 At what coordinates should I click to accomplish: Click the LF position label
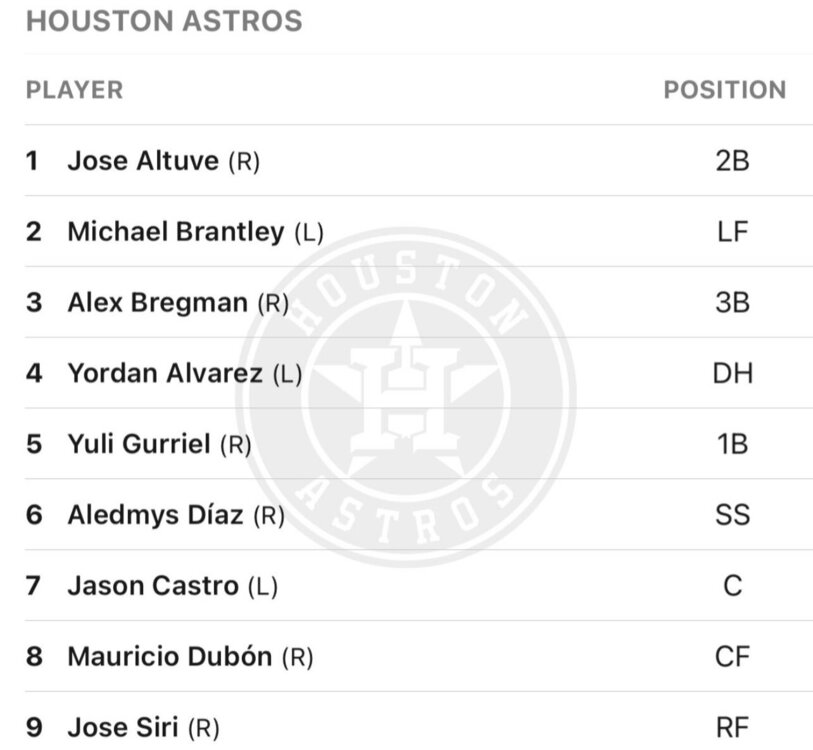click(x=732, y=232)
